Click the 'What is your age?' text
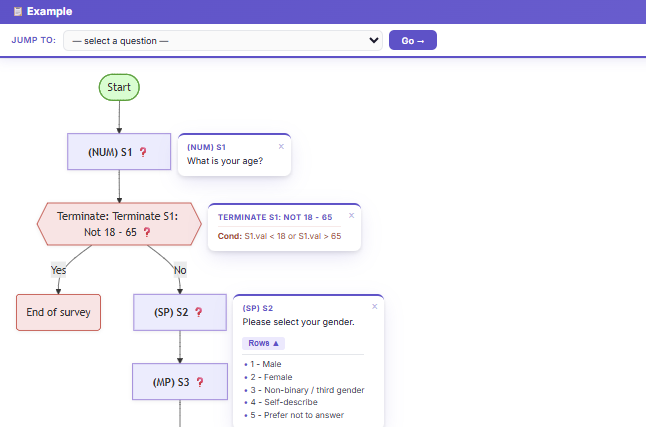Image resolution: width=647 pixels, height=427 pixels. click(225, 161)
